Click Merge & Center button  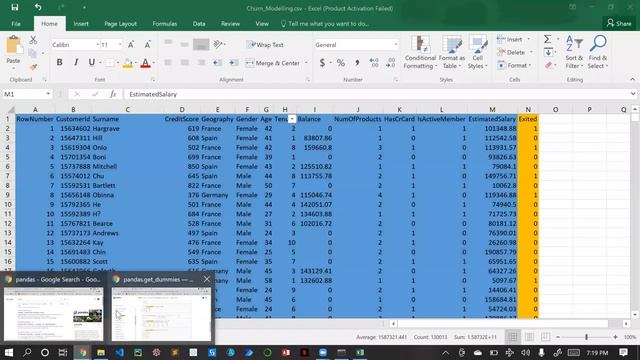point(273,63)
